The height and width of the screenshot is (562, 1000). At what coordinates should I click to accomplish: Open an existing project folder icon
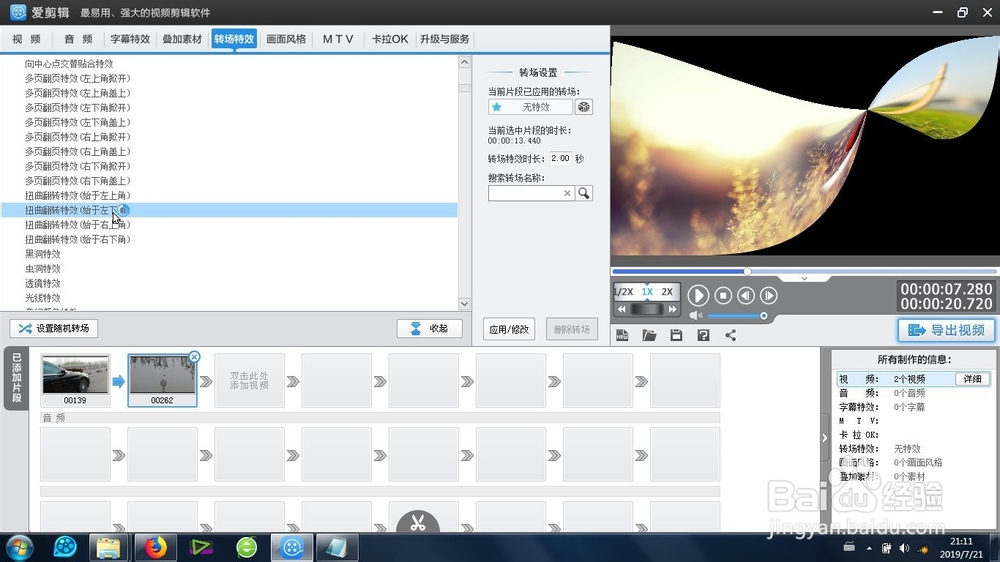point(649,335)
